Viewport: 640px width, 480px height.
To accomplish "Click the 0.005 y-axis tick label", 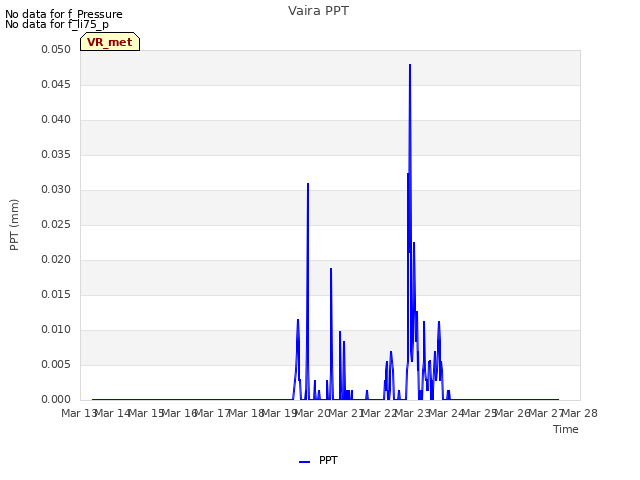I will [56, 364].
